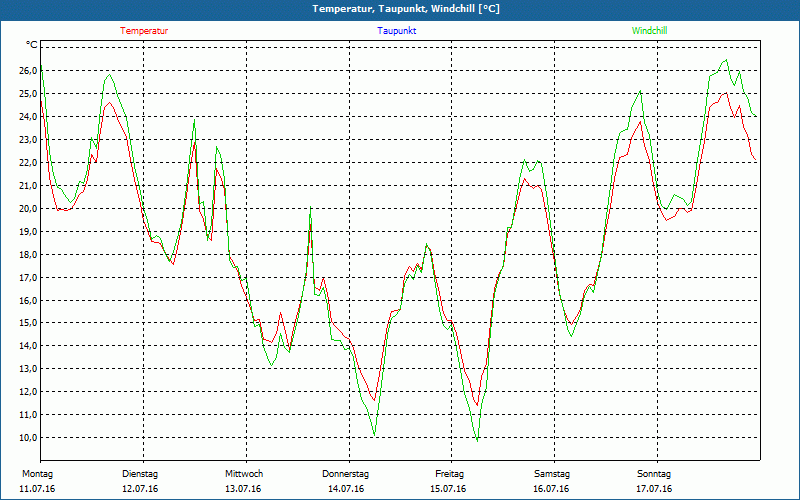
Task: Click the 15,0 y-axis value
Action: pos(29,322)
